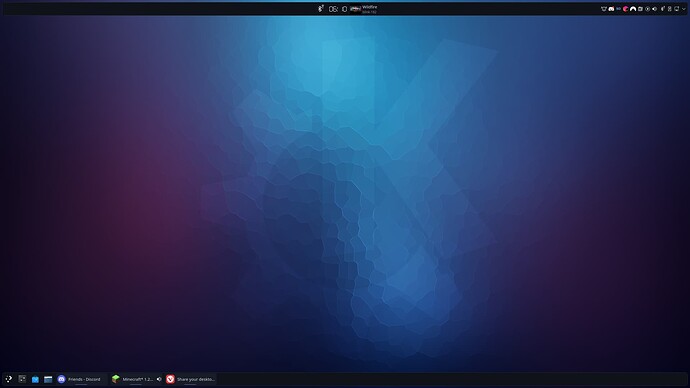Switch to the Friends - Discord window
Image resolution: width=690 pixels, height=388 pixels.
(x=80, y=379)
